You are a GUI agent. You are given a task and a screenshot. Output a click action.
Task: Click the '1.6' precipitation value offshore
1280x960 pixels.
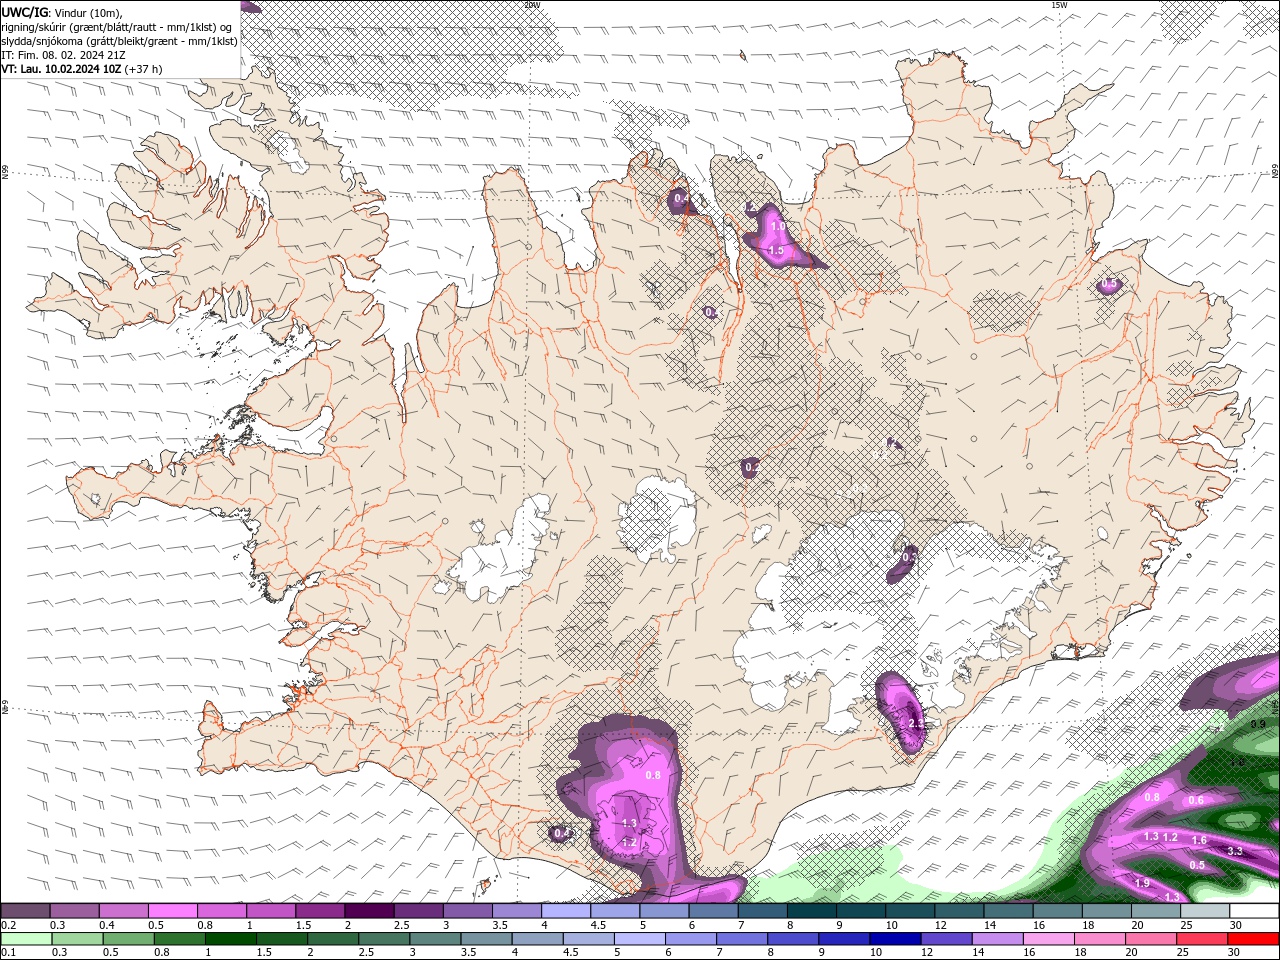pyautogui.click(x=1200, y=840)
